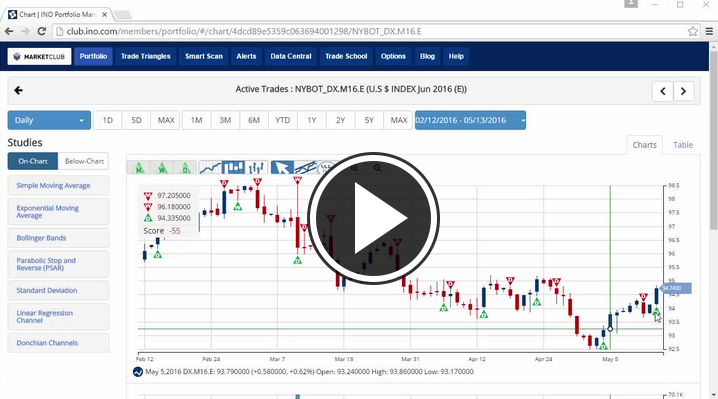Open the Options menu item
The image size is (718, 399).
point(393,56)
